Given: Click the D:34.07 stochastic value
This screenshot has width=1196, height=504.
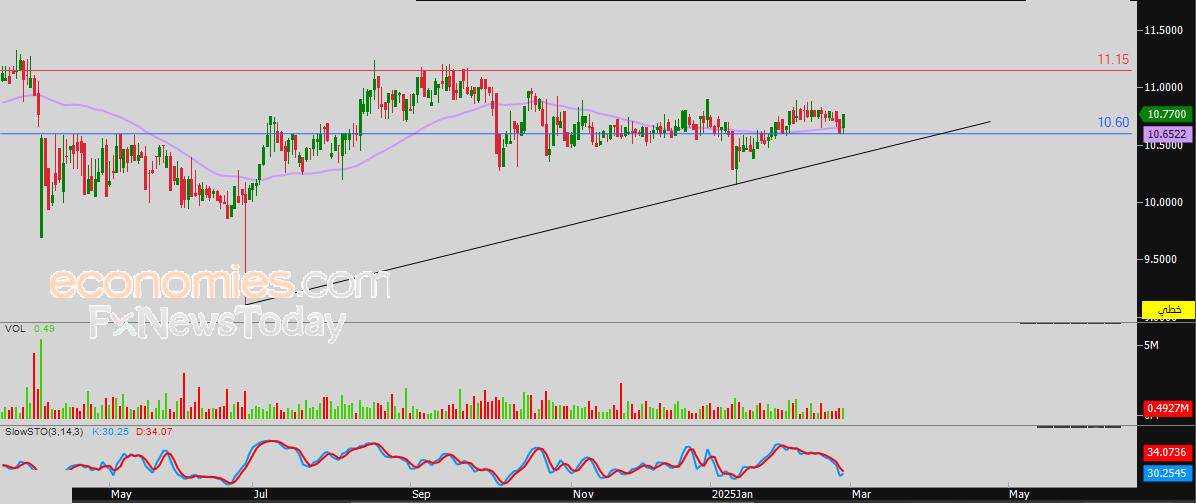Looking at the screenshot, I should (154, 432).
